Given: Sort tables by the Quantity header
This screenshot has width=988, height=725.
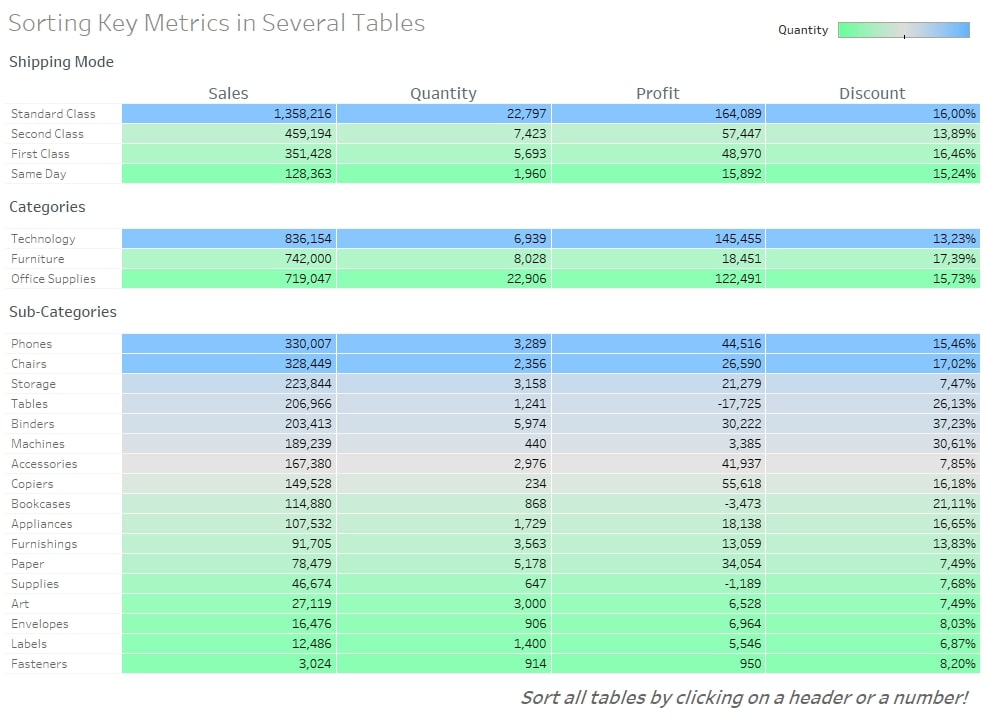Looking at the screenshot, I should pyautogui.click(x=443, y=93).
